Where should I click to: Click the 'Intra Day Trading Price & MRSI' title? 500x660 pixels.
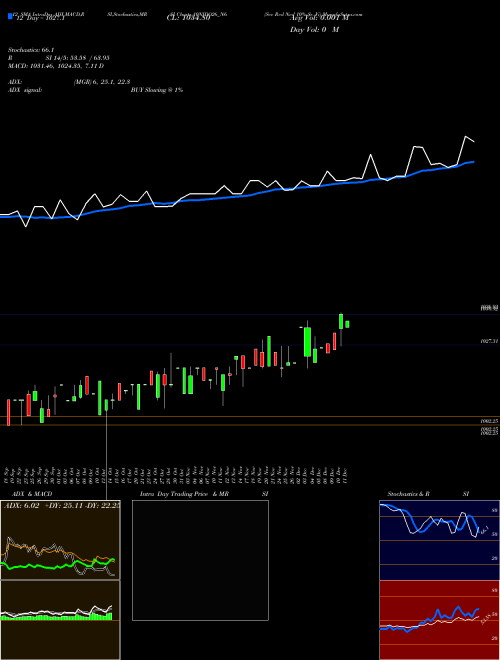(x=204, y=494)
